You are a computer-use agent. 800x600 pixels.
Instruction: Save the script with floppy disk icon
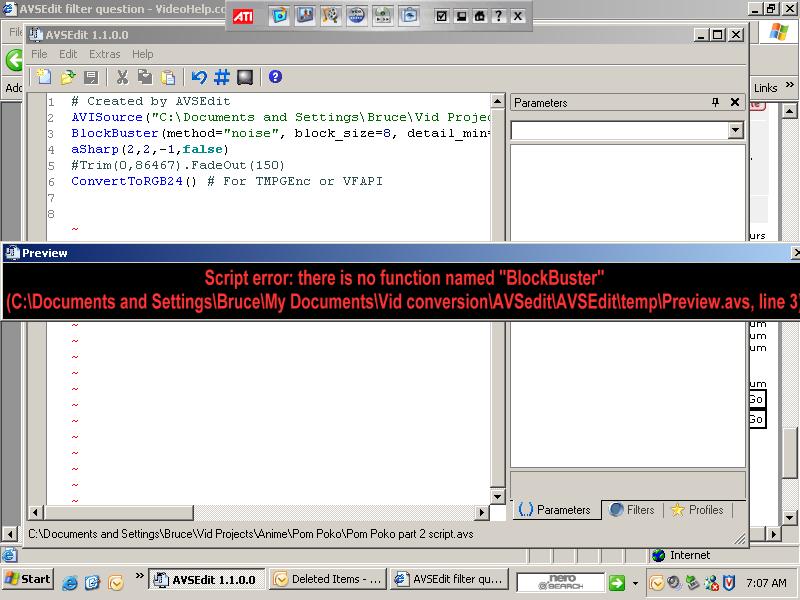click(x=91, y=77)
